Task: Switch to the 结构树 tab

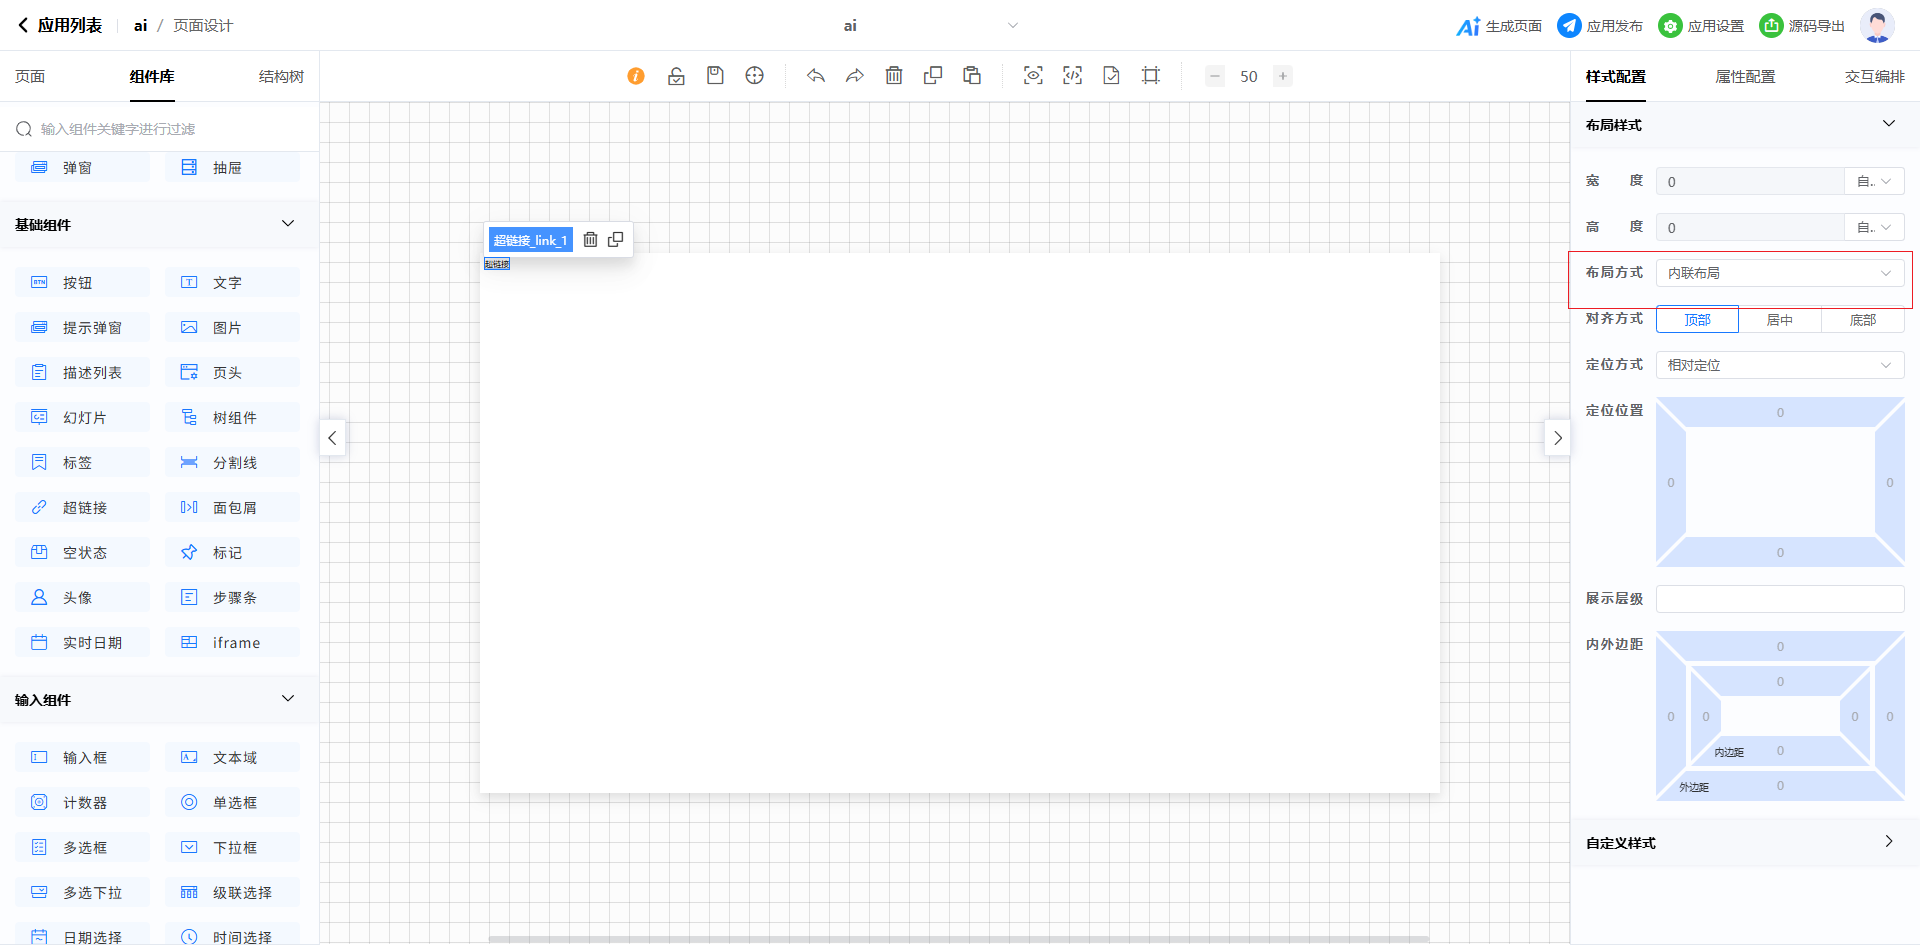Action: pyautogui.click(x=281, y=77)
